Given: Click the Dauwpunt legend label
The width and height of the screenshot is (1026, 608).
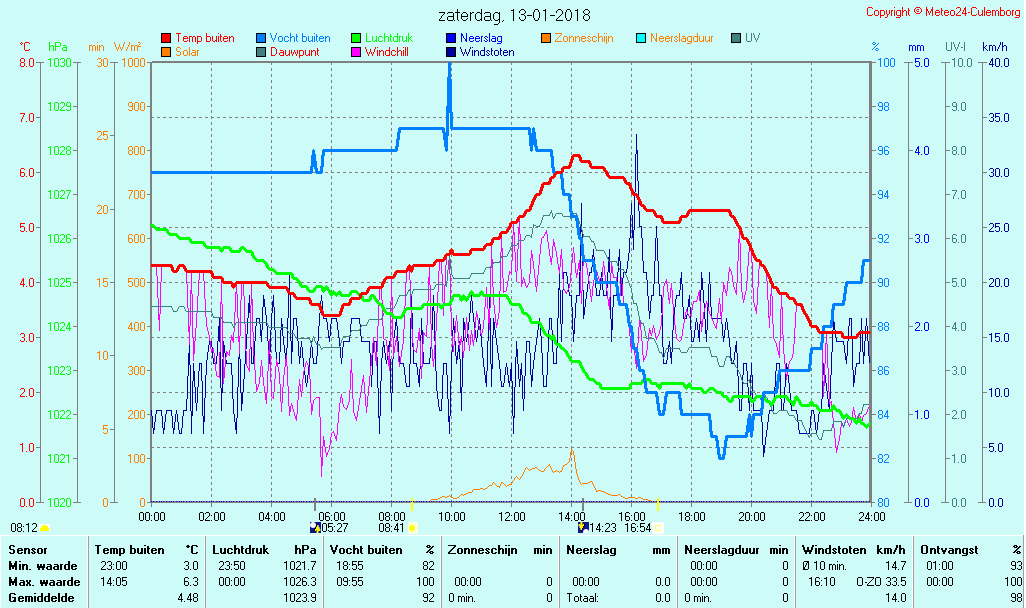Looking at the screenshot, I should [294, 51].
